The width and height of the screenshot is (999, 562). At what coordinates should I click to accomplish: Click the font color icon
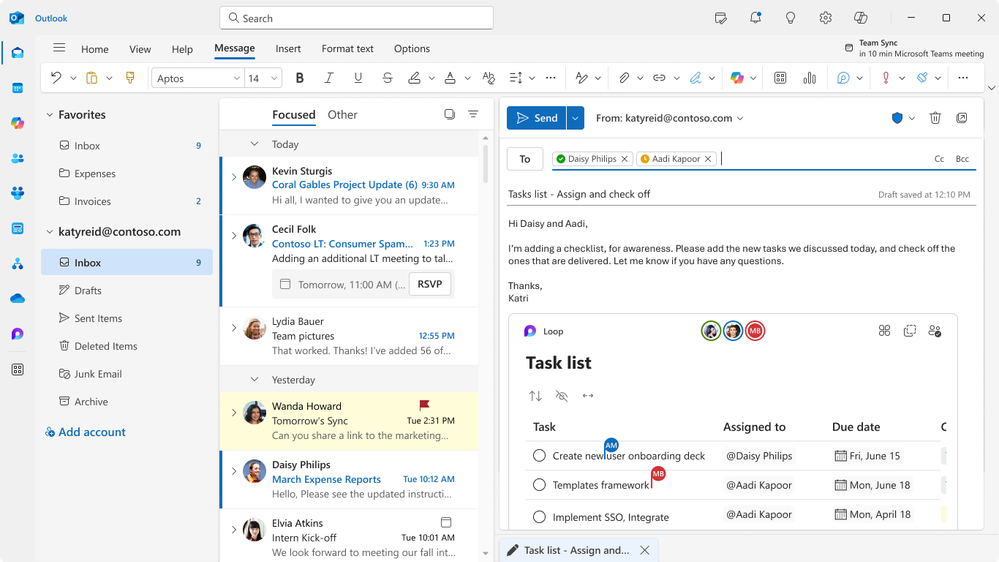450,78
